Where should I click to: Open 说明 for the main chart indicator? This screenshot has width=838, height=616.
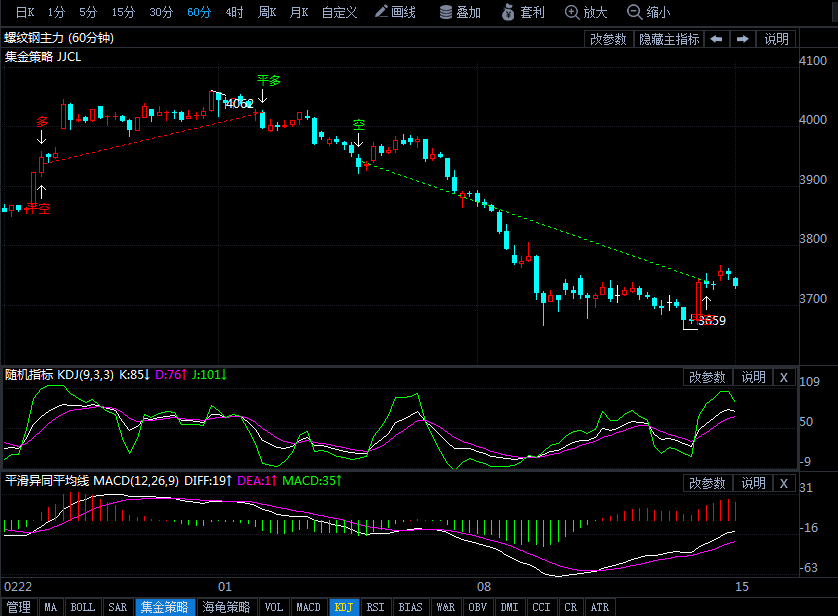tap(776, 39)
